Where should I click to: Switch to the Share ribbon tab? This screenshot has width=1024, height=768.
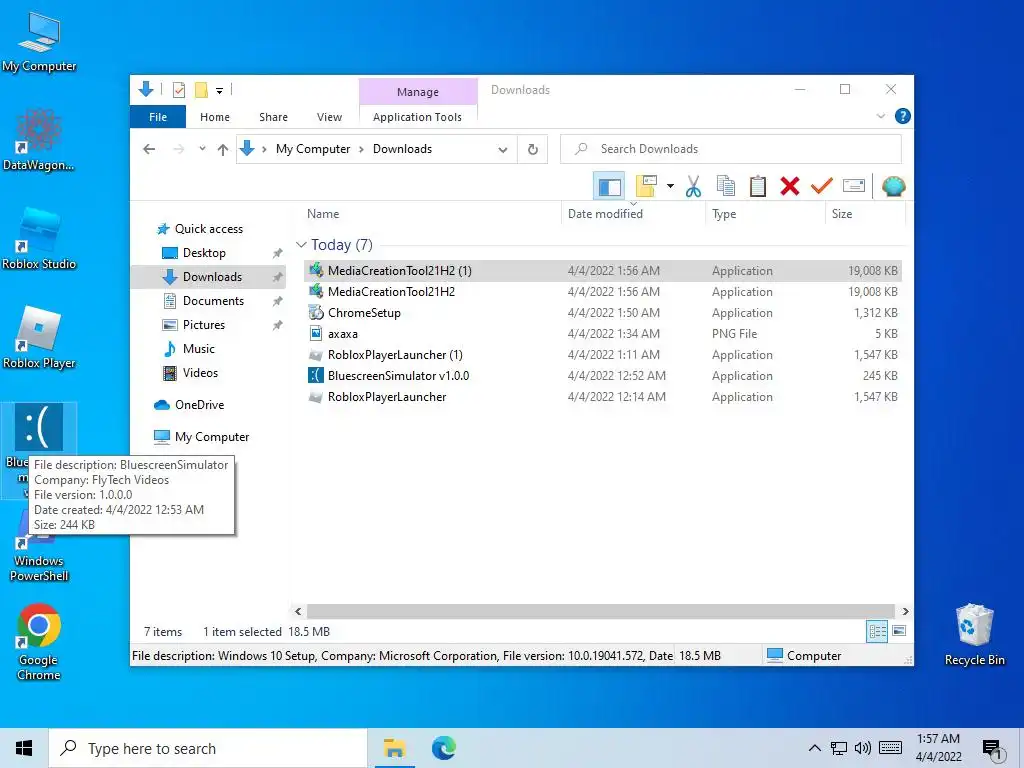[x=273, y=117]
